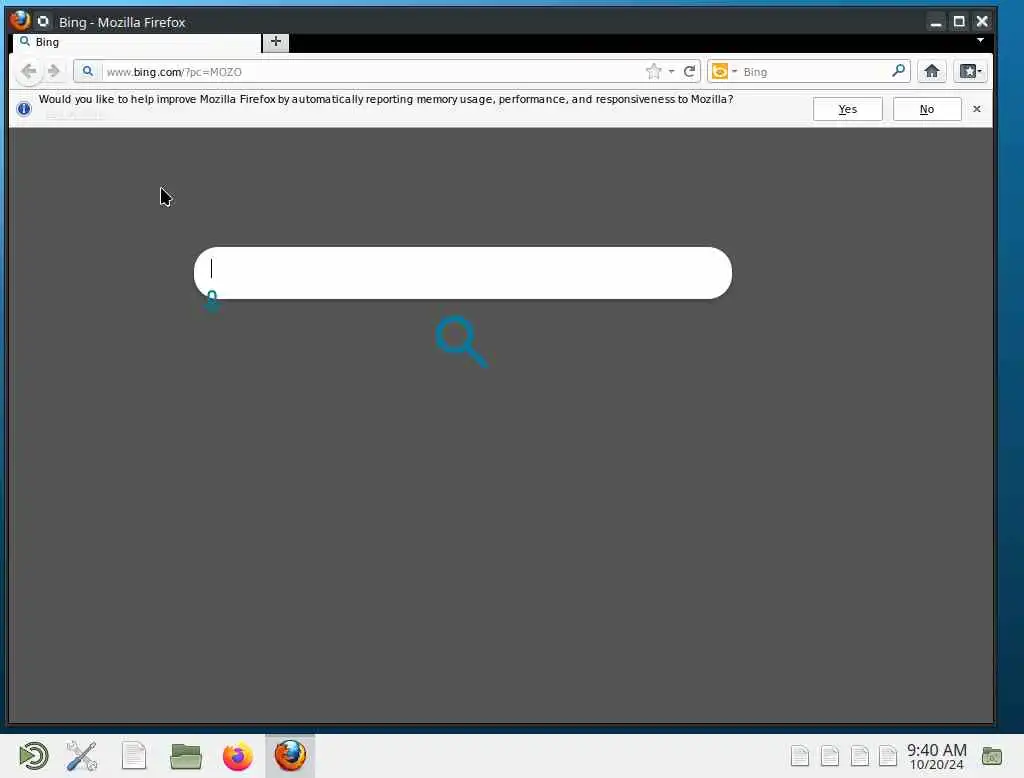Dismiss the notification bar with X
Image resolution: width=1024 pixels, height=778 pixels.
click(x=976, y=108)
